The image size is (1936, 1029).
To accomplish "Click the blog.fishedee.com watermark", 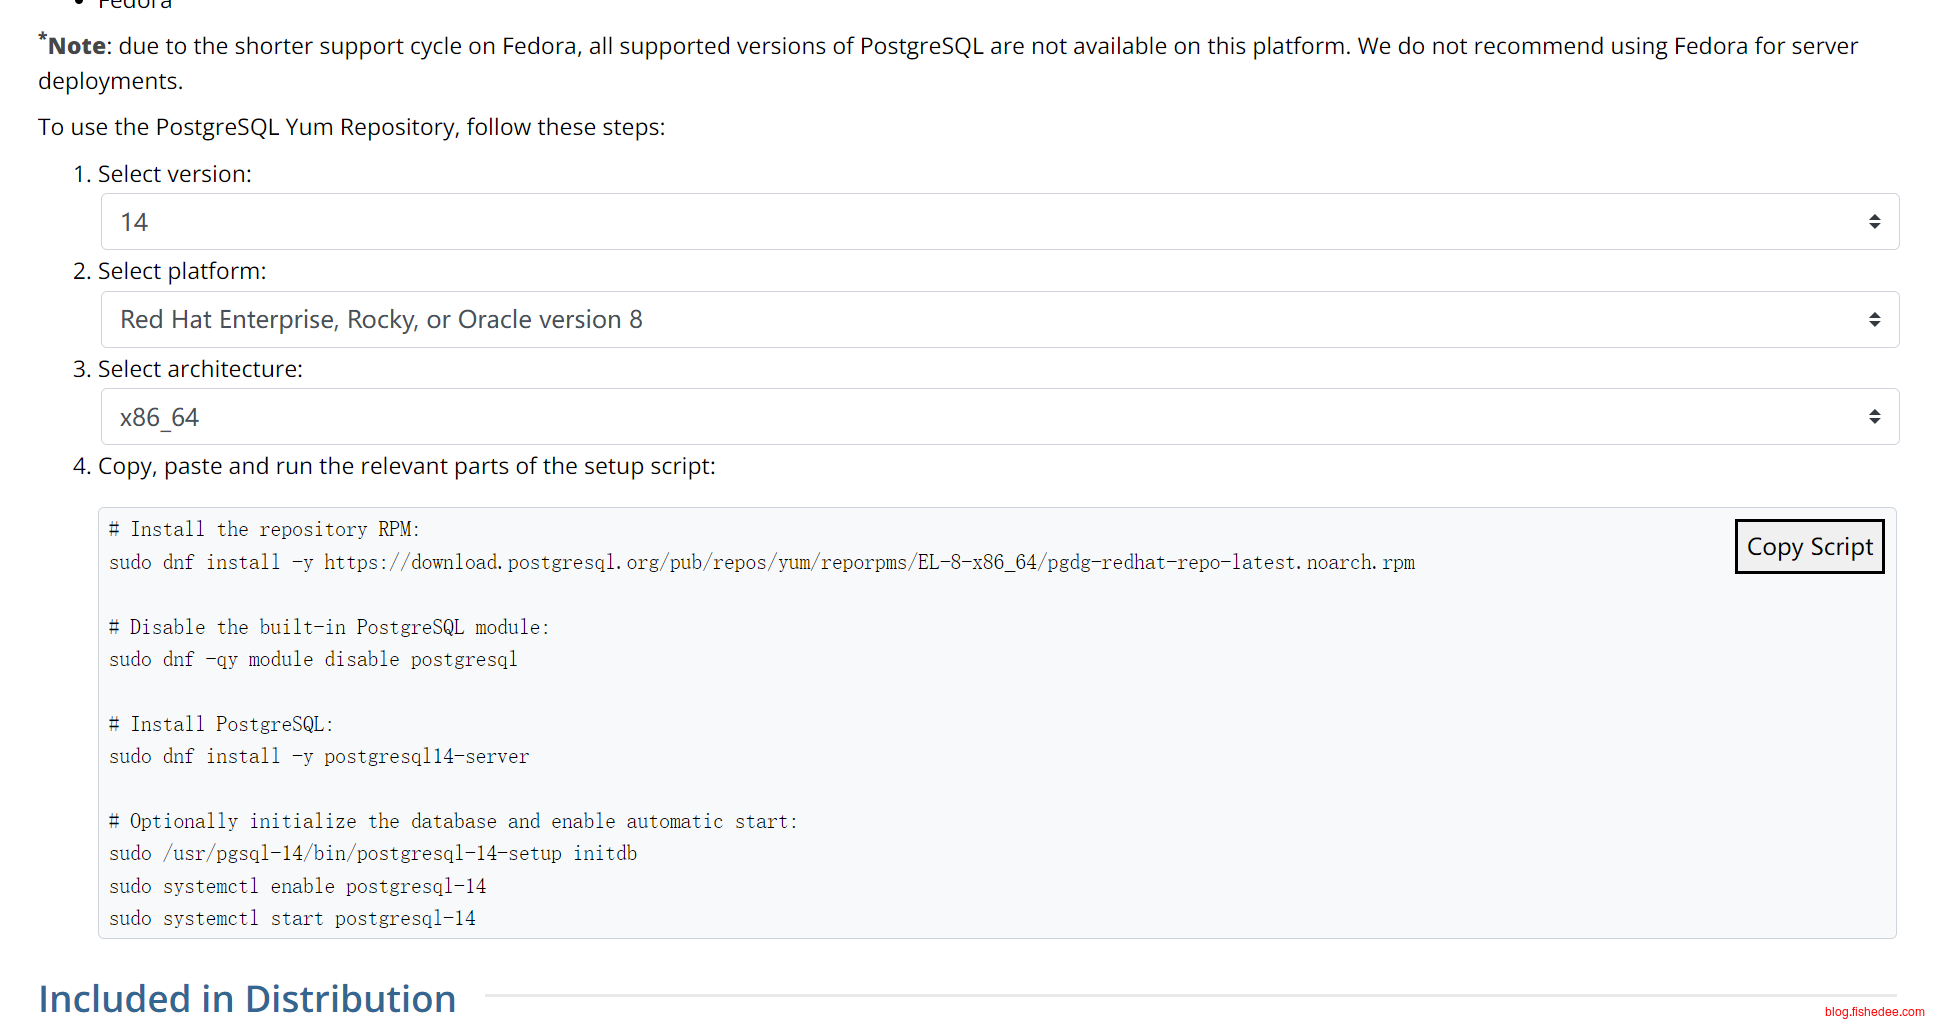I will pos(1873,1012).
